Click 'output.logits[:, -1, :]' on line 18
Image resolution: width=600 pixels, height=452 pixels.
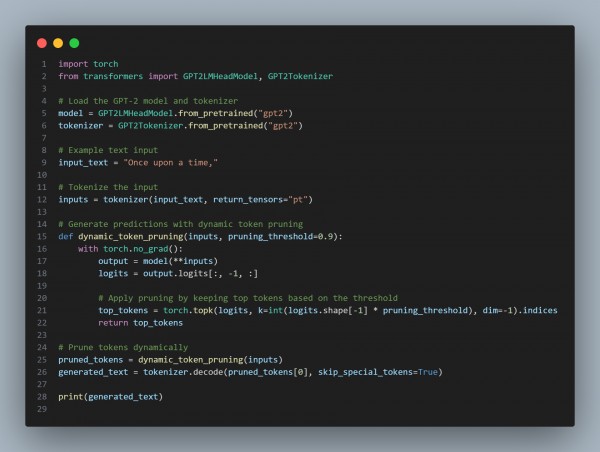200,273
